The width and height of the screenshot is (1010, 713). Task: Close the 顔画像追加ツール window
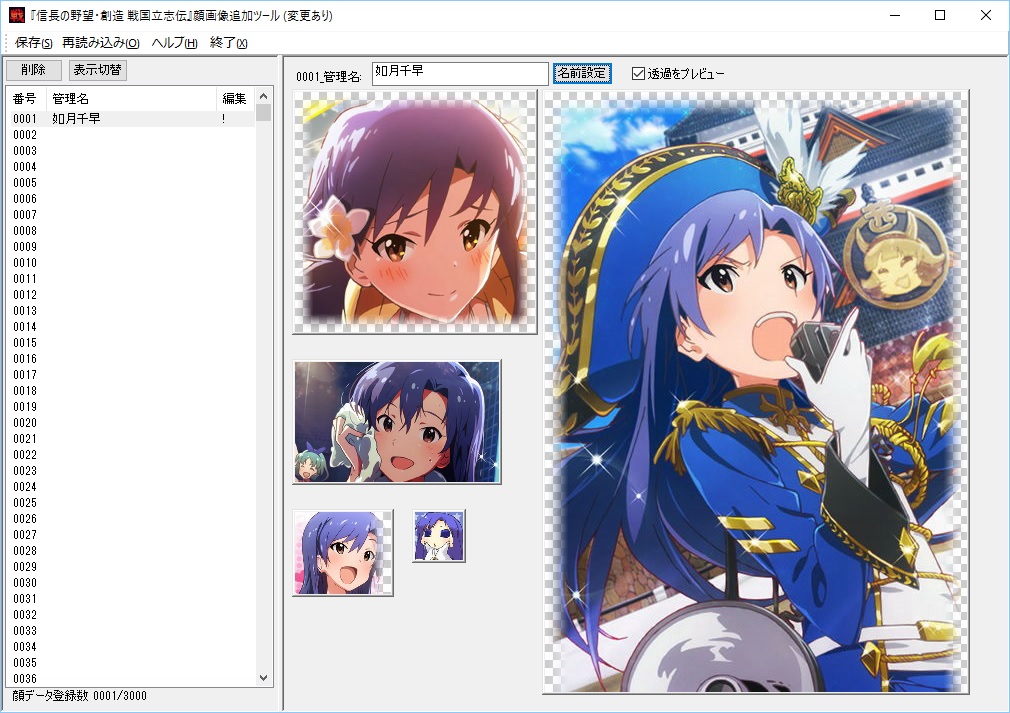[x=986, y=15]
